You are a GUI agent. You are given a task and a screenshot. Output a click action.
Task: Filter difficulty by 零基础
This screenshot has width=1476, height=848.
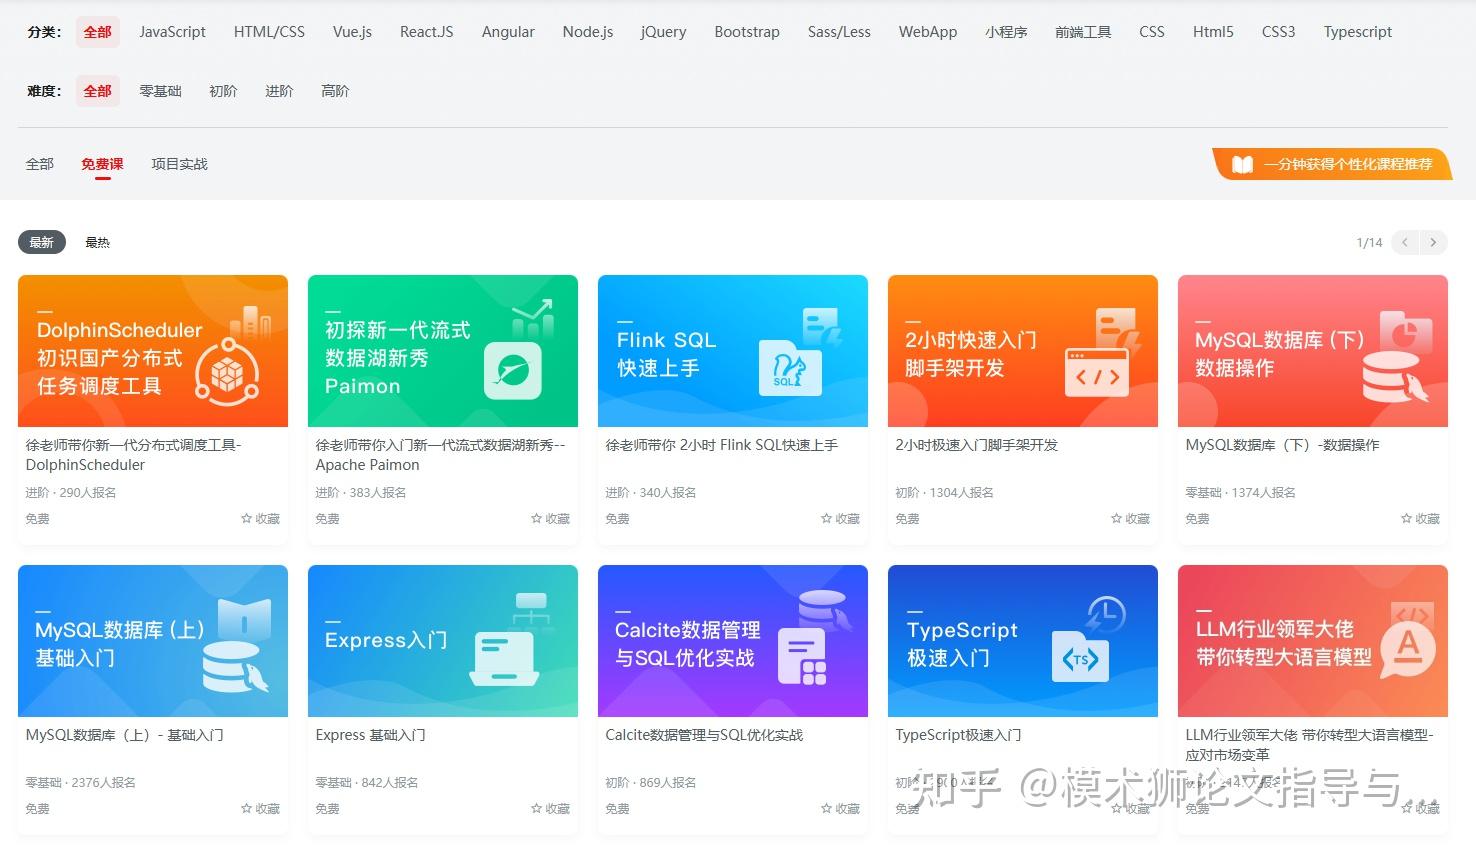(160, 91)
